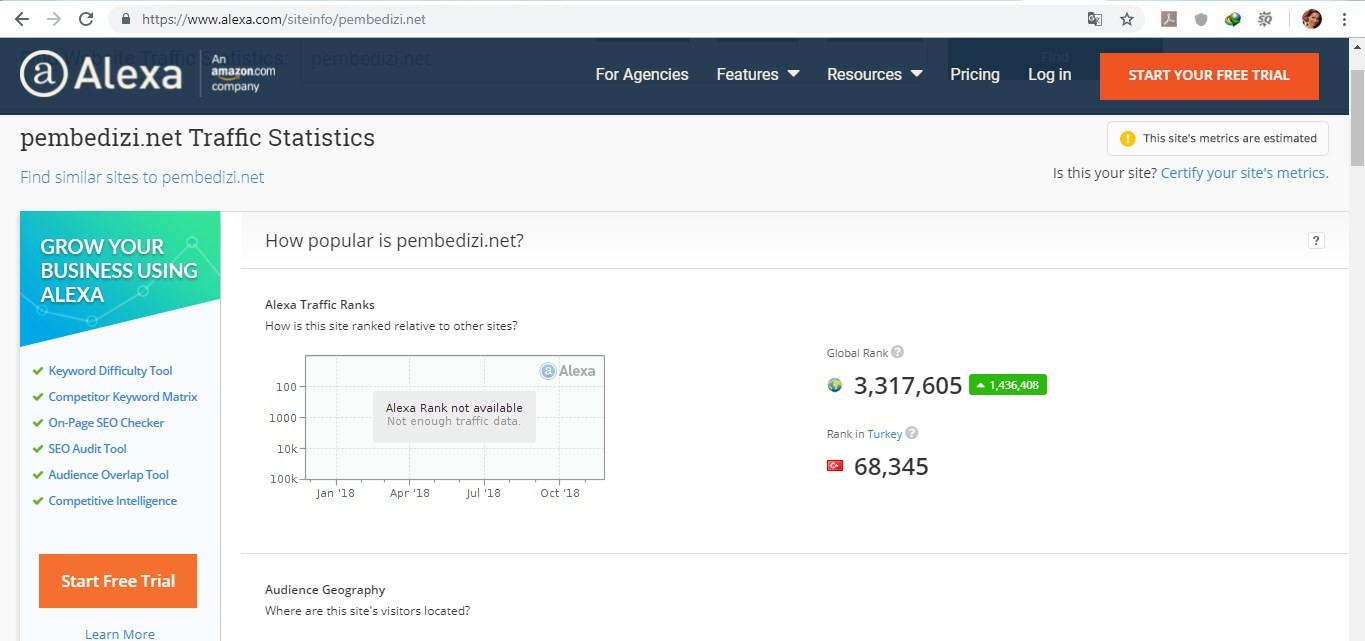Image resolution: width=1365 pixels, height=641 pixels.
Task: Click the Audience Geography heading
Action: 325,590
